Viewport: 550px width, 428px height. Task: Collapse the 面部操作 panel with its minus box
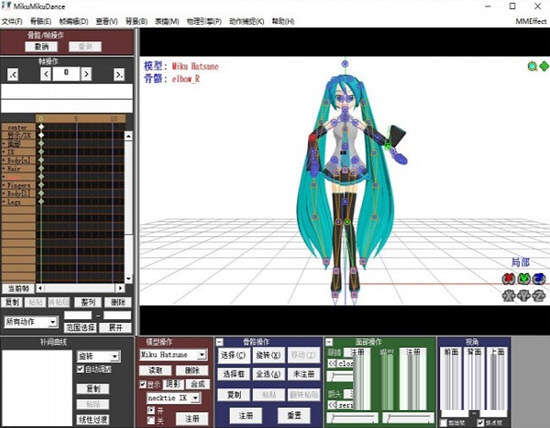tap(329, 342)
